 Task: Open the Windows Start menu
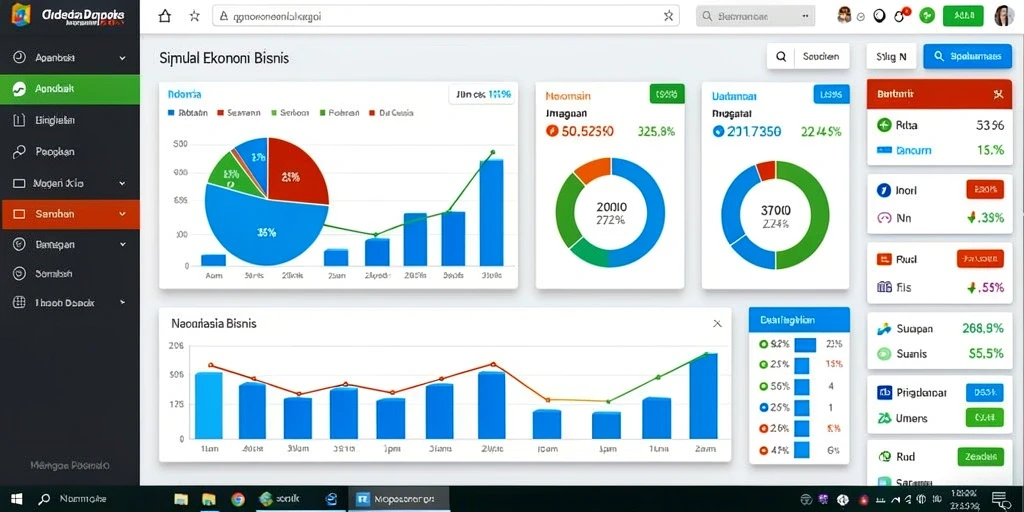click(16, 500)
